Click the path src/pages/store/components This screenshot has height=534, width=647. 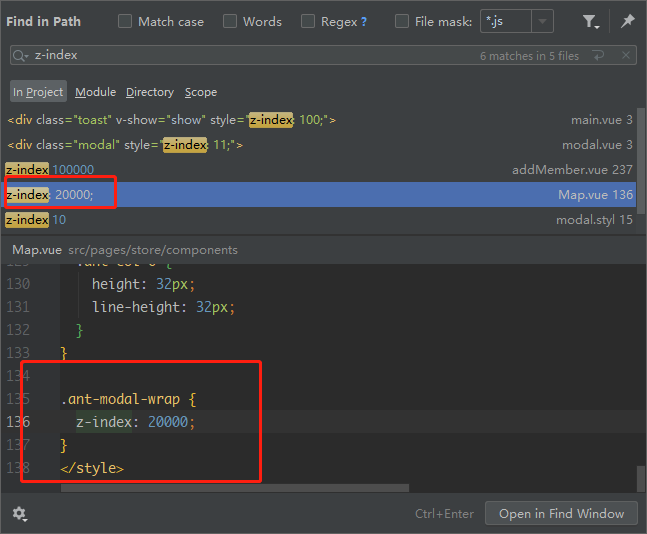pos(153,250)
